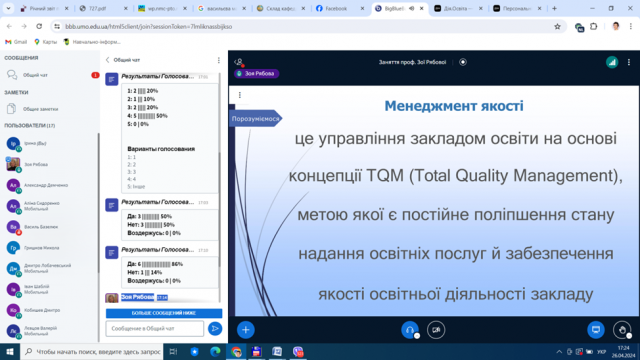640x360 pixels.
Task: Toggle the webcam sharing button
Action: tap(436, 330)
